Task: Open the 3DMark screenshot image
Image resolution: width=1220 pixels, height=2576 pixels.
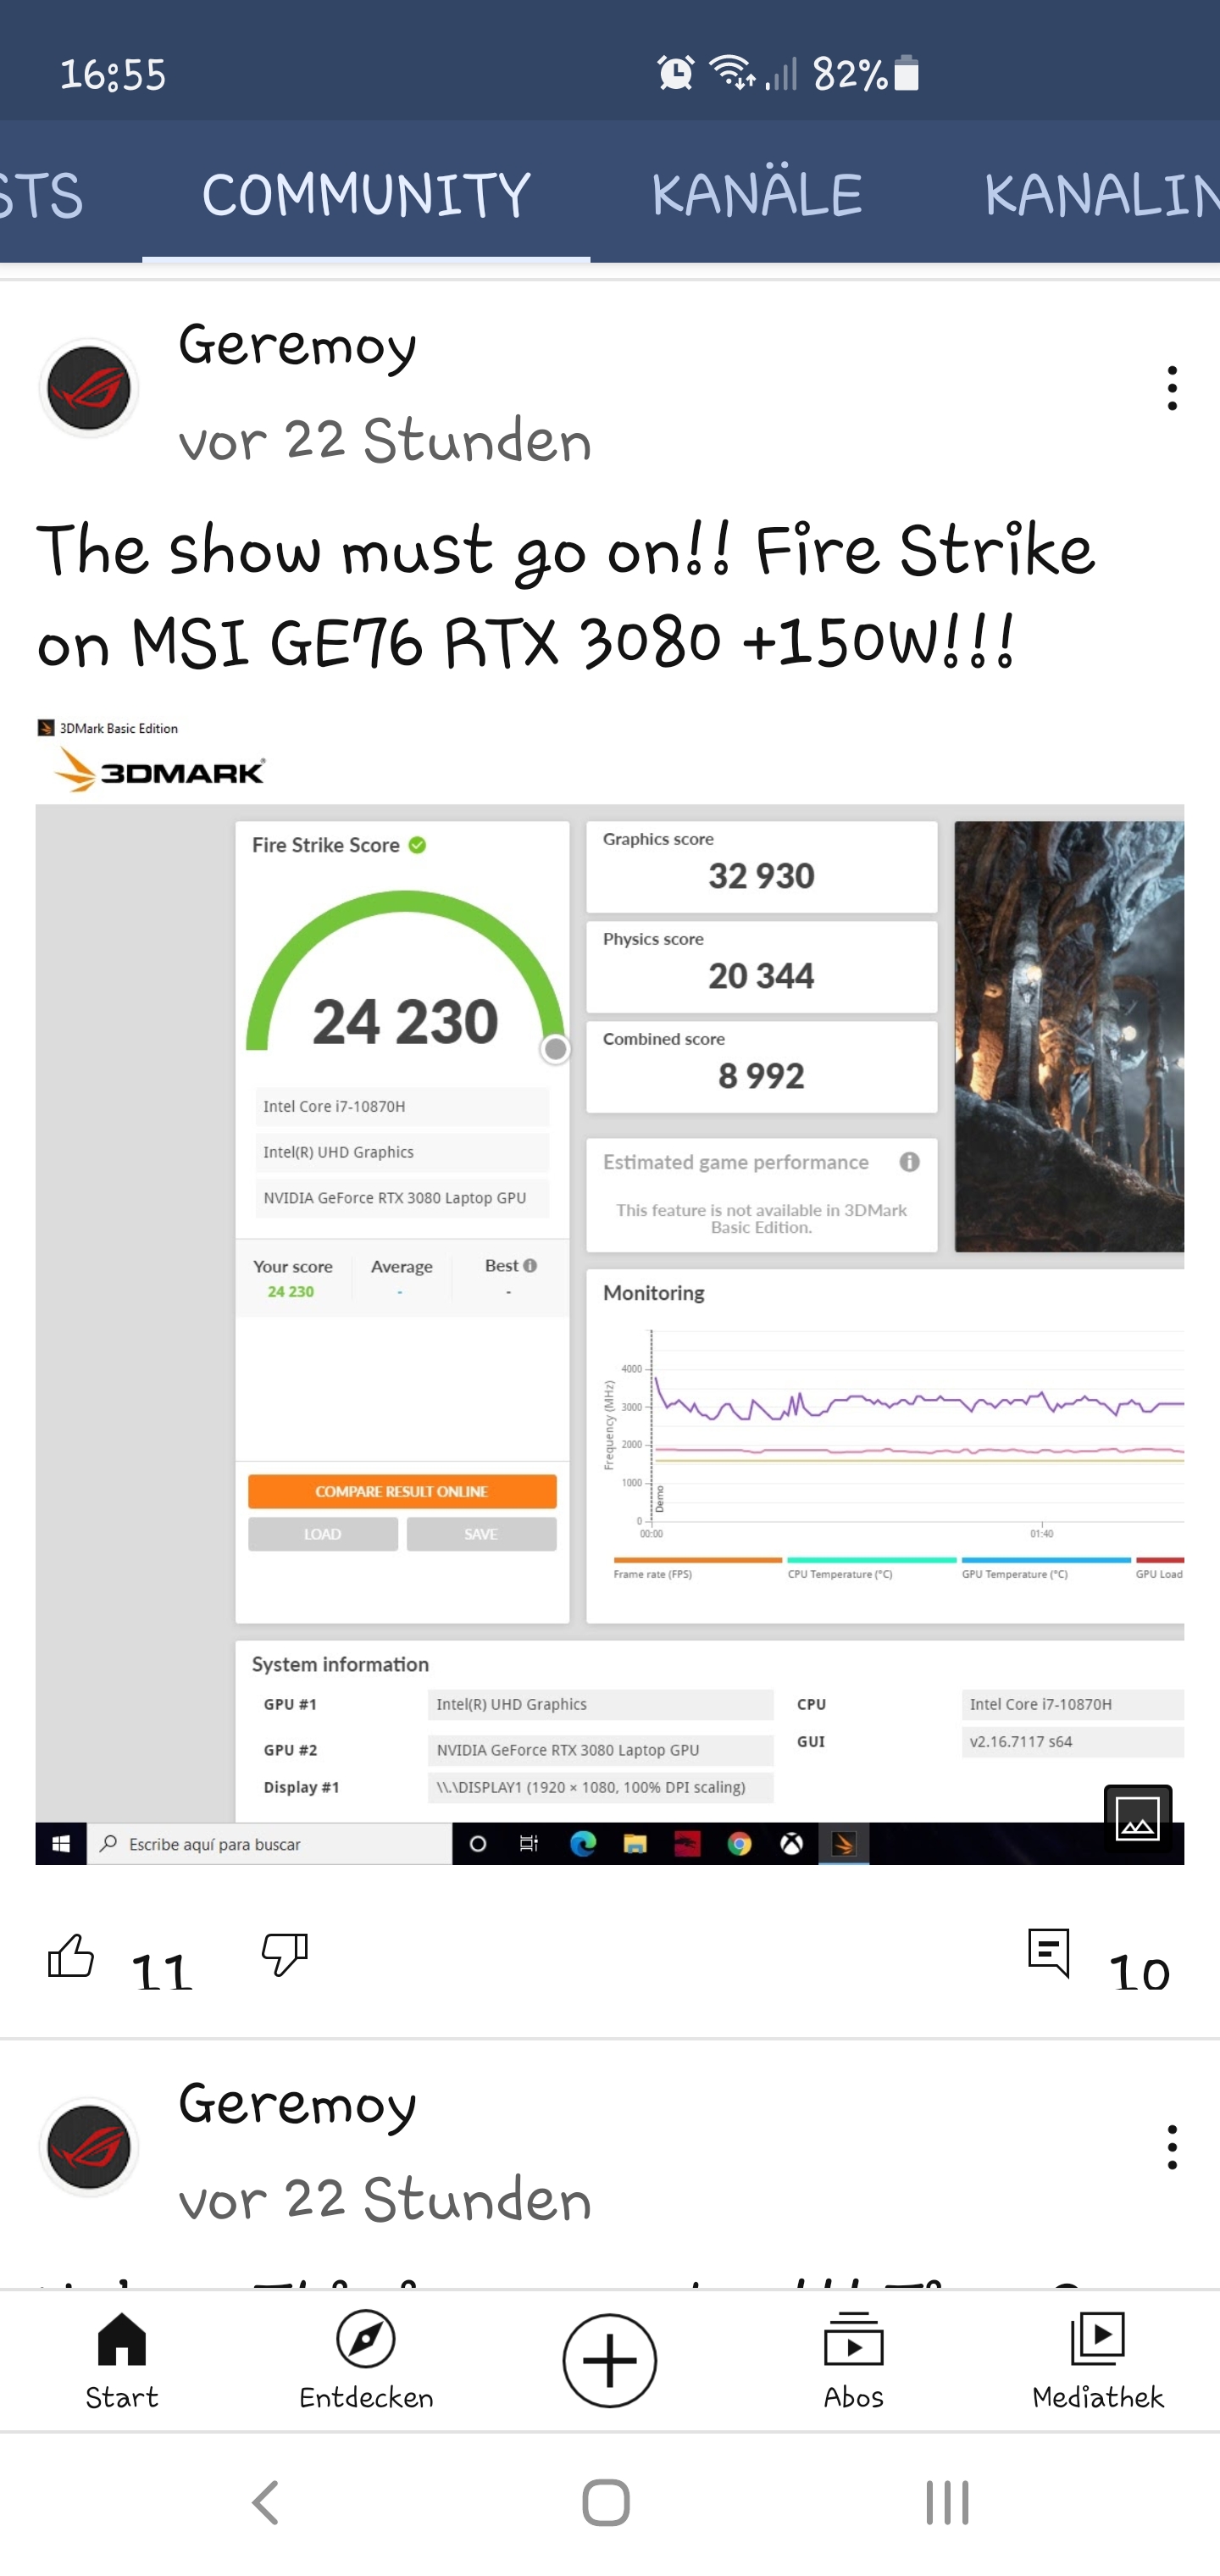Action: click(x=610, y=1290)
